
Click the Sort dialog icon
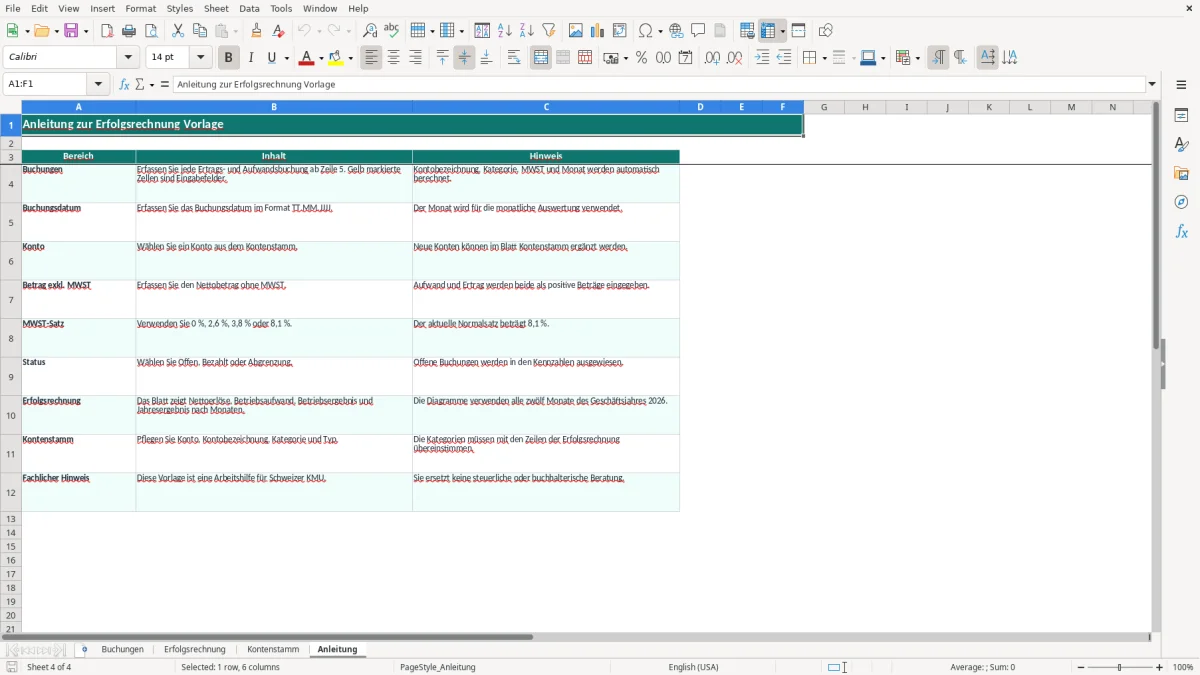click(x=482, y=31)
